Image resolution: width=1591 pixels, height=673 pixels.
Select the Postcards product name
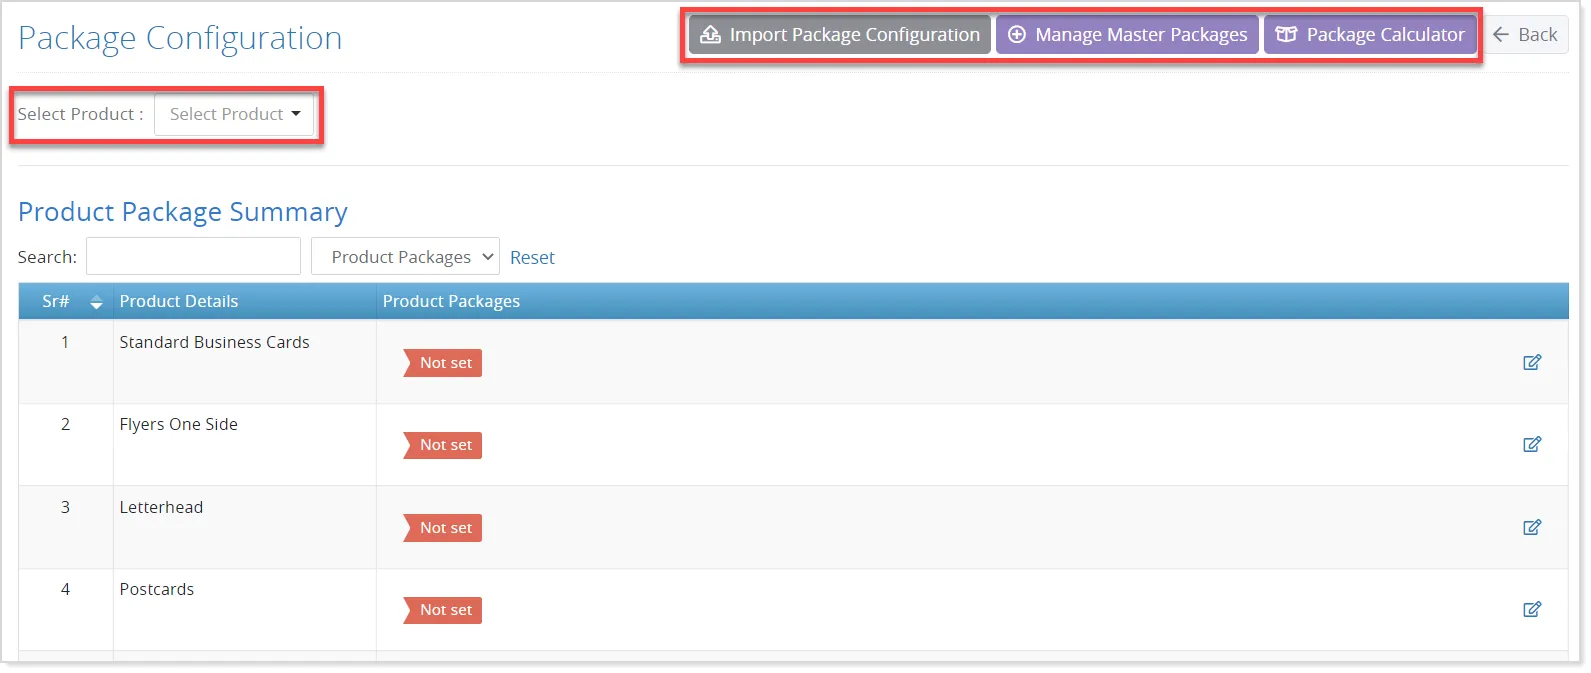[x=156, y=589]
